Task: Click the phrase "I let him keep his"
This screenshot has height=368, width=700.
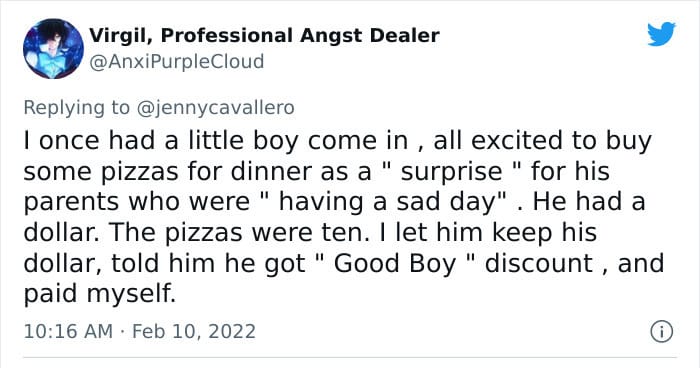Action: pyautogui.click(x=488, y=233)
